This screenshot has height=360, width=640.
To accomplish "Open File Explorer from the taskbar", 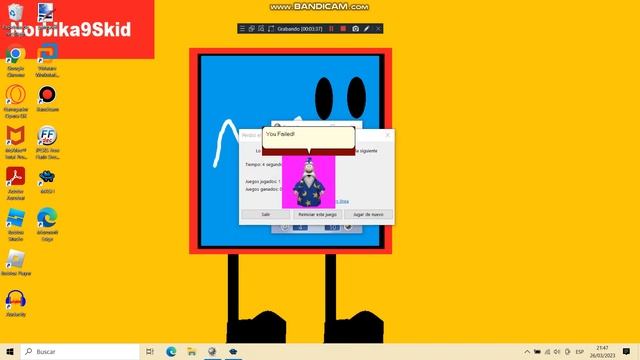I will [191, 351].
